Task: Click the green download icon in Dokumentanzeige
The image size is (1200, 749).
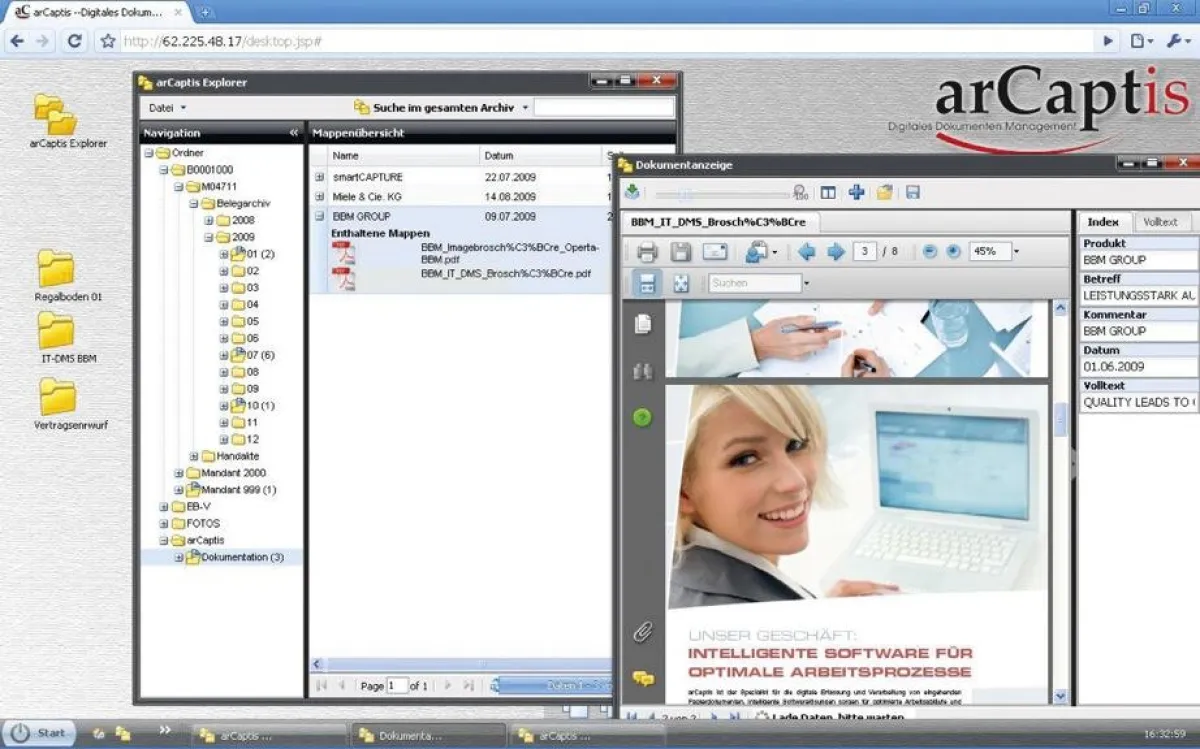Action: [x=631, y=191]
